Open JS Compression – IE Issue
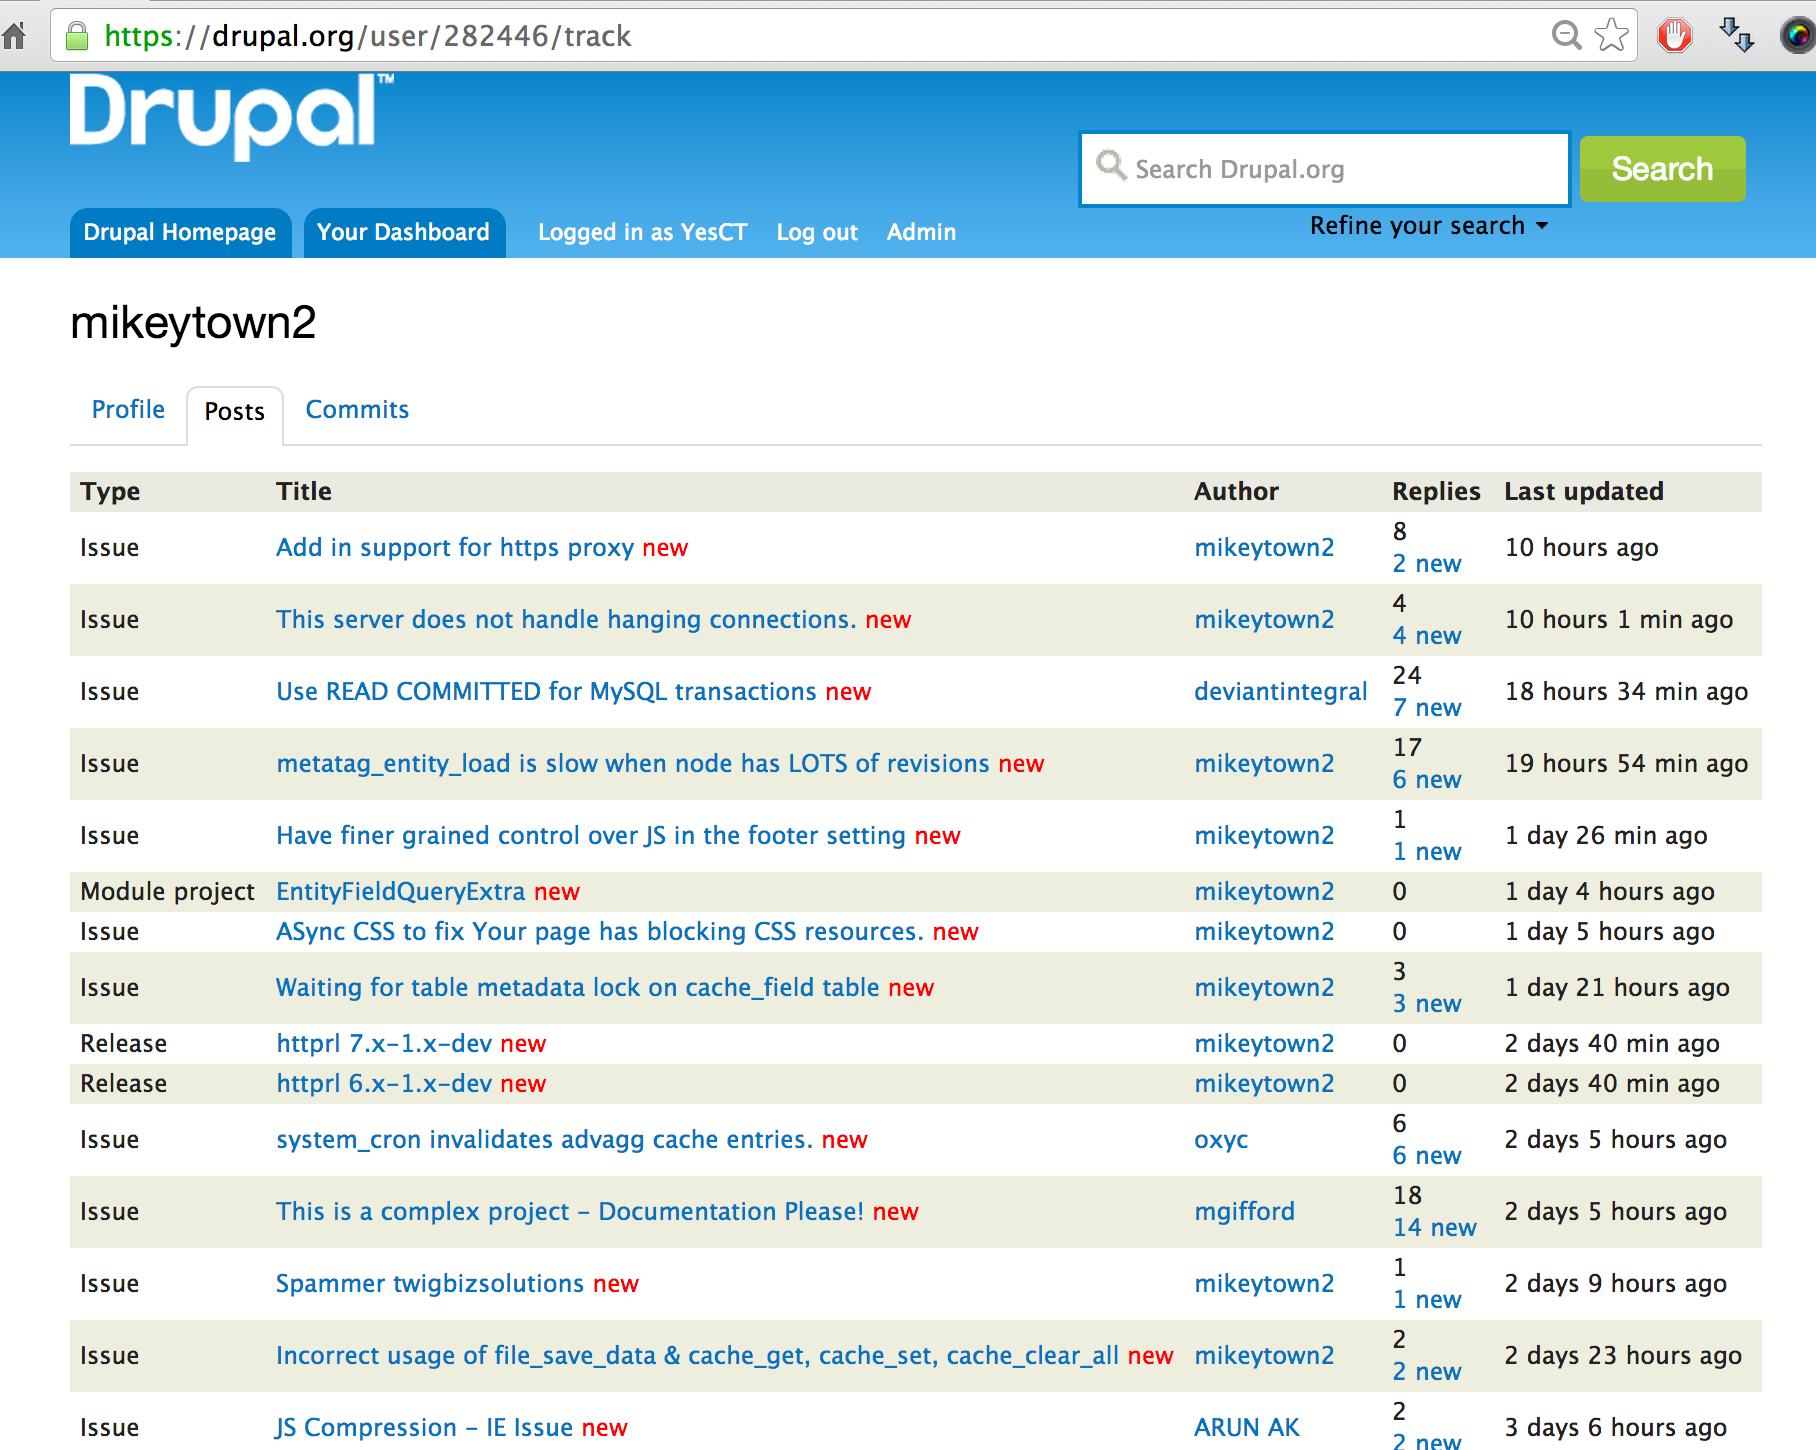The image size is (1816, 1450). 425,1428
